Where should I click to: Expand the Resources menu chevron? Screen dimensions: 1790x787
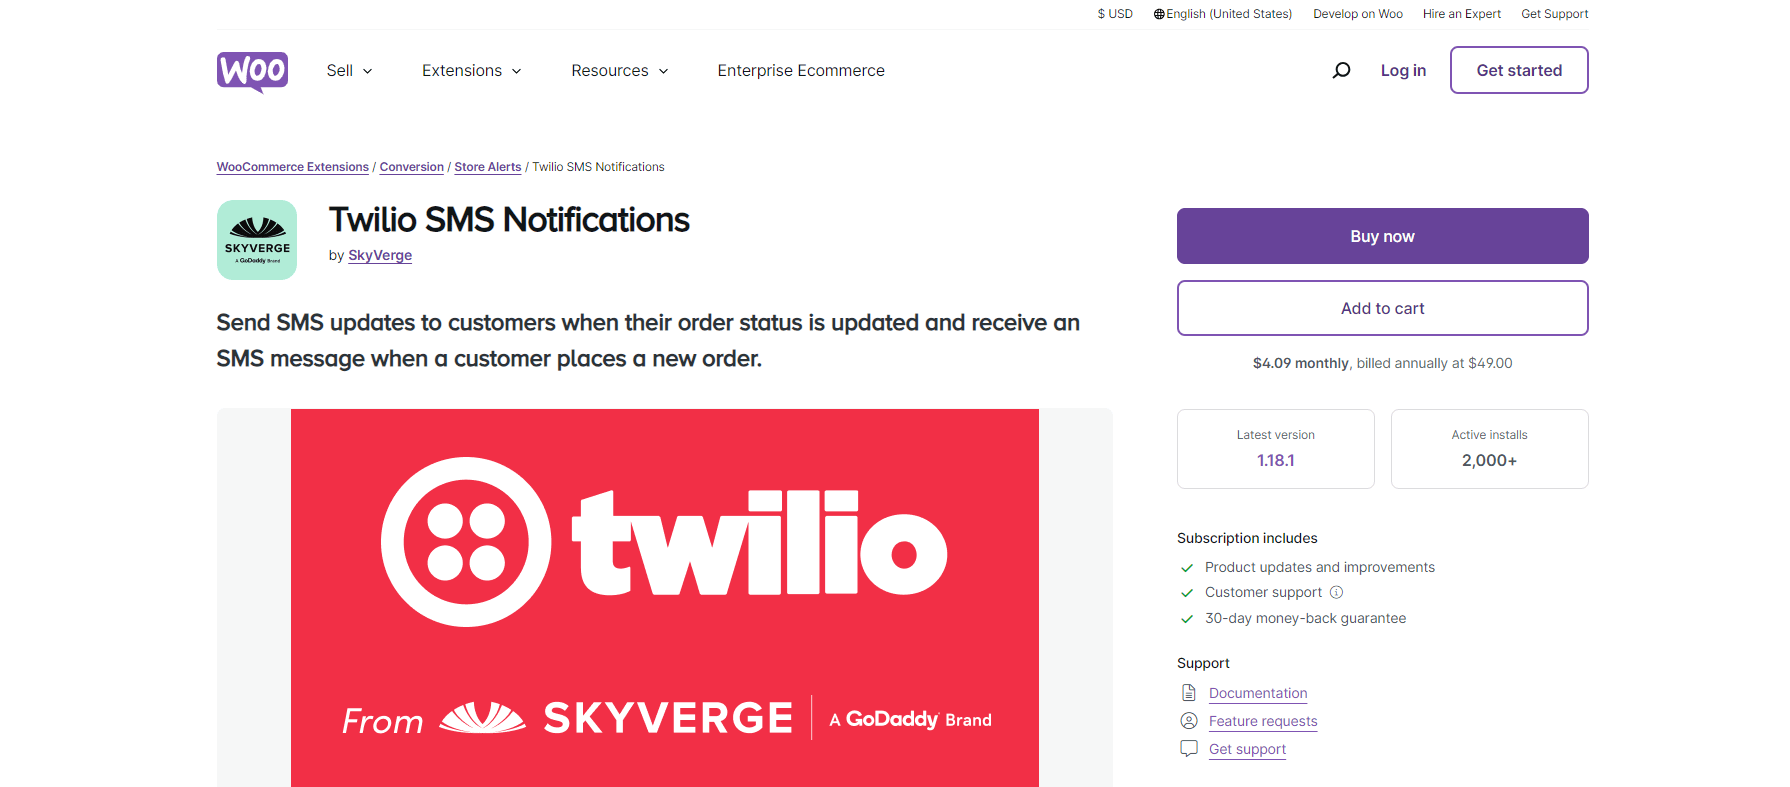[663, 71]
